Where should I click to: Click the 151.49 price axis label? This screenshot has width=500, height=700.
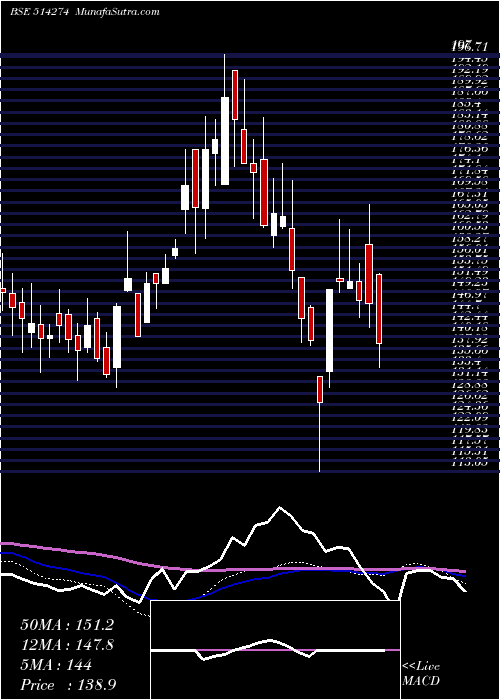tap(469, 272)
